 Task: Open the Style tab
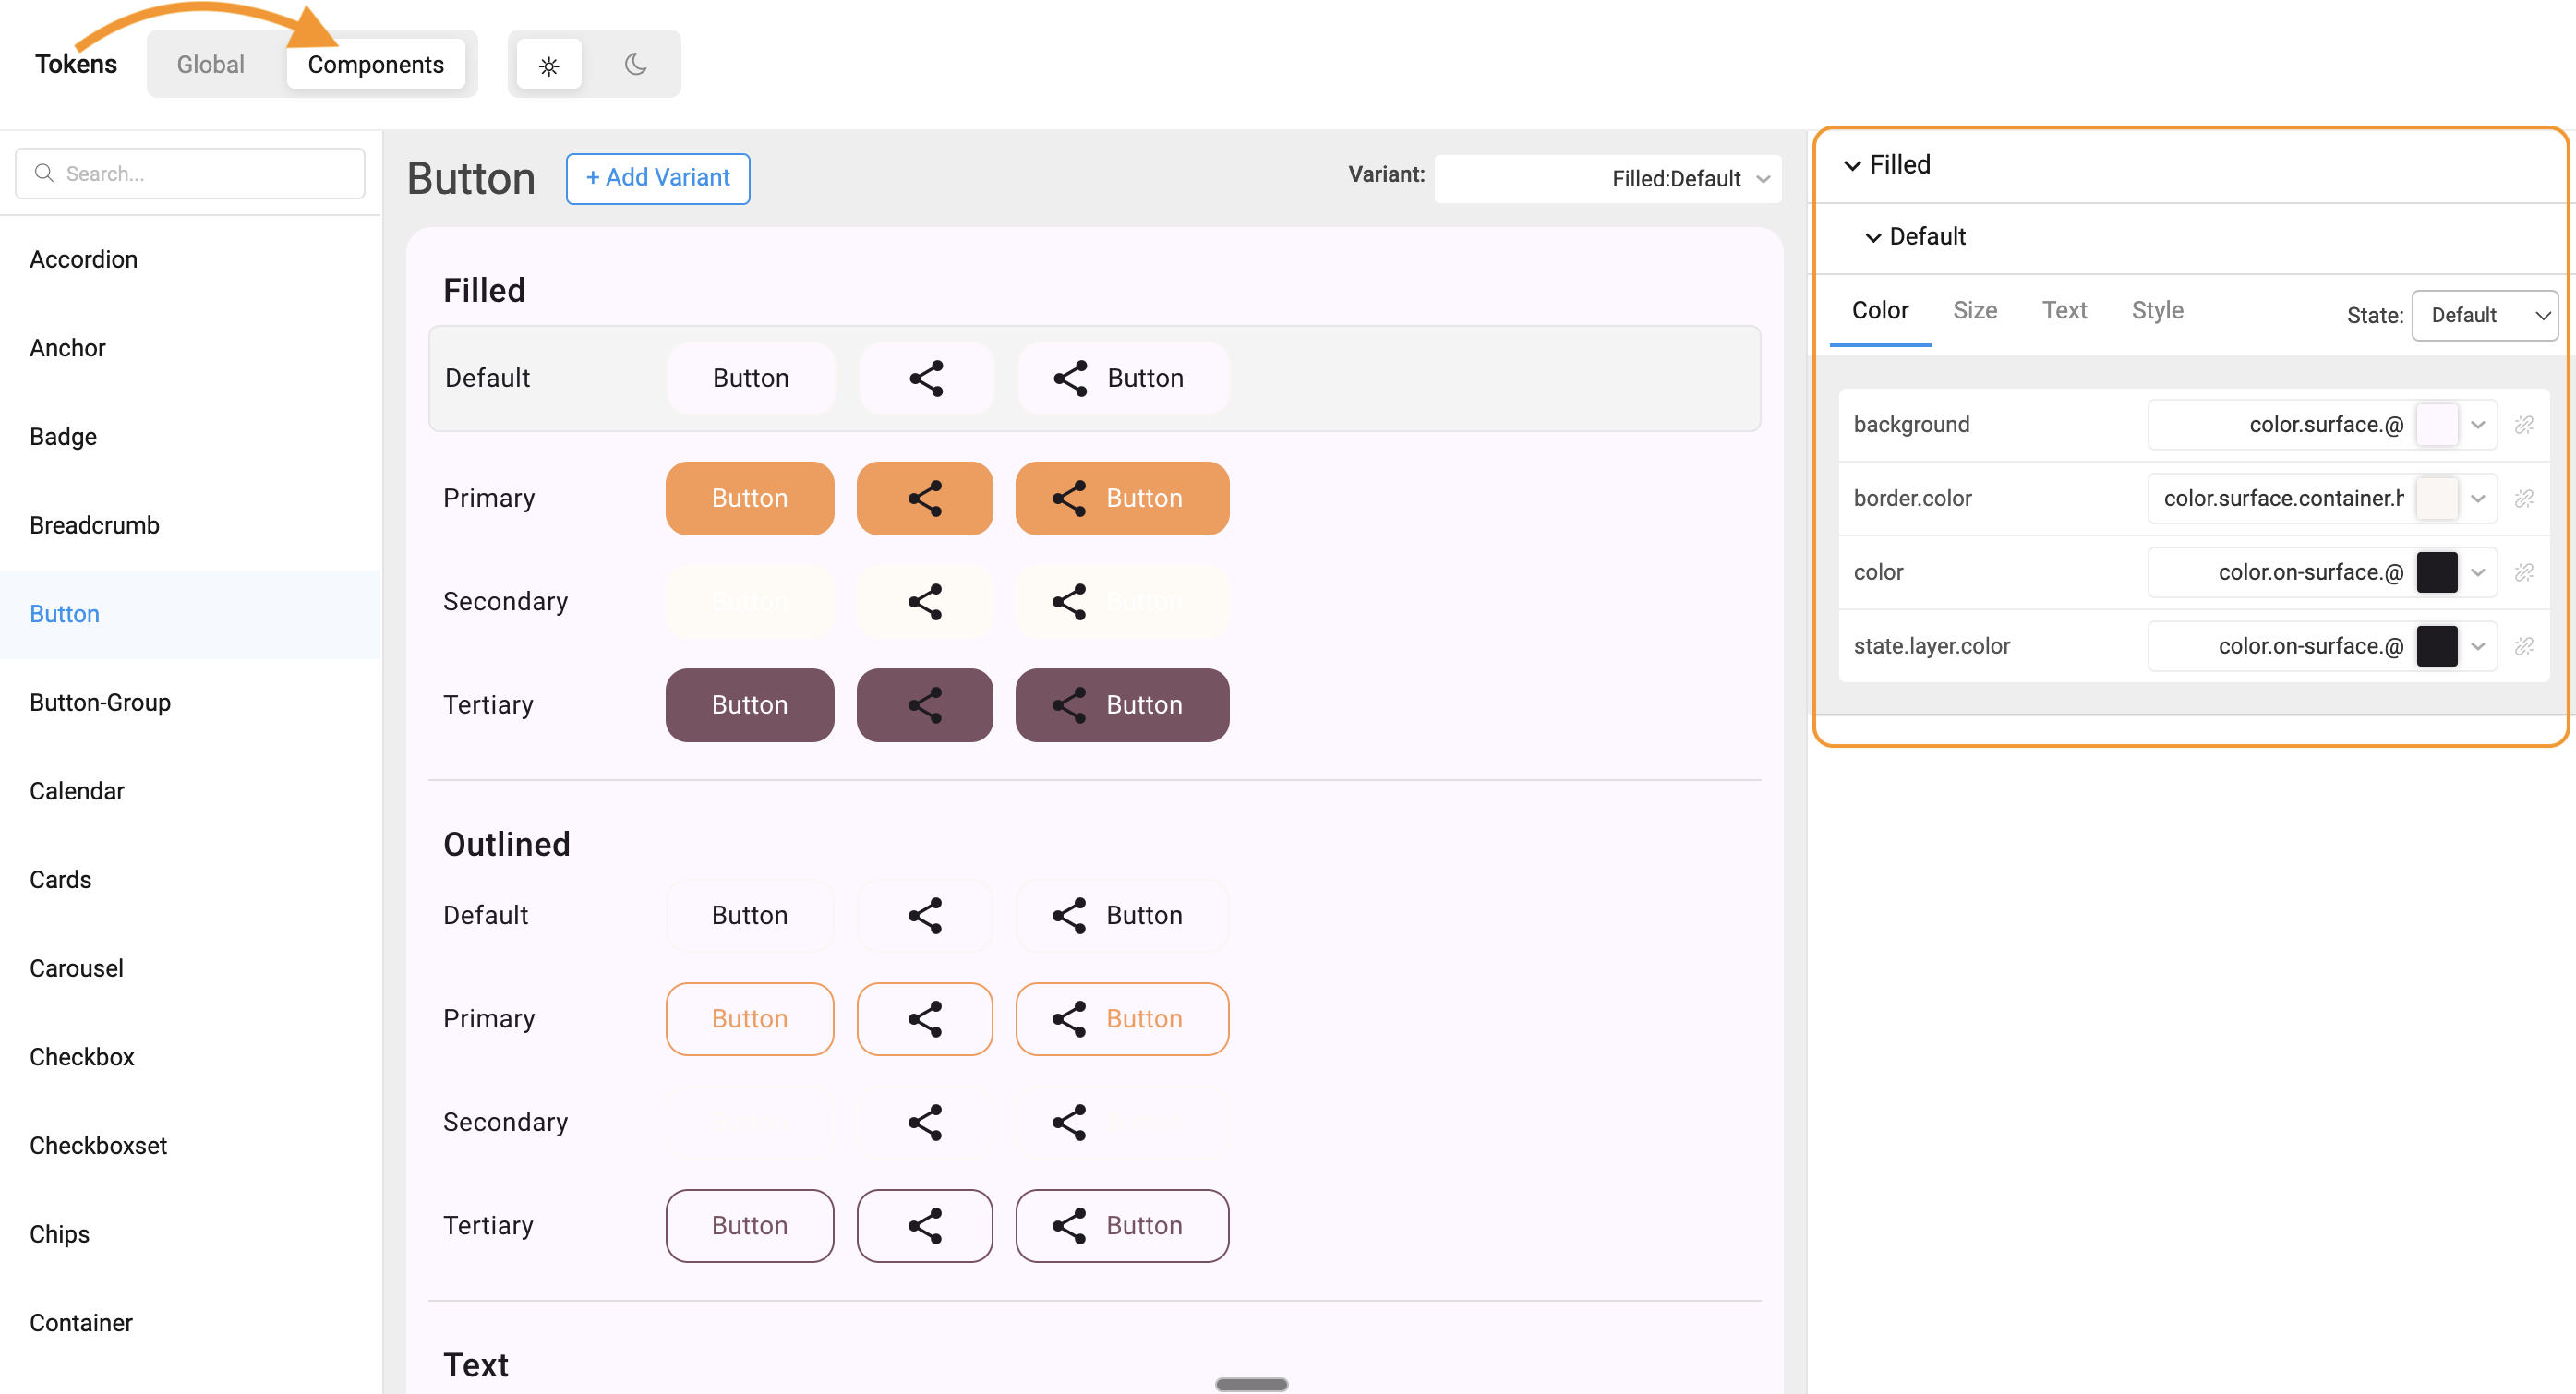[x=2156, y=310]
